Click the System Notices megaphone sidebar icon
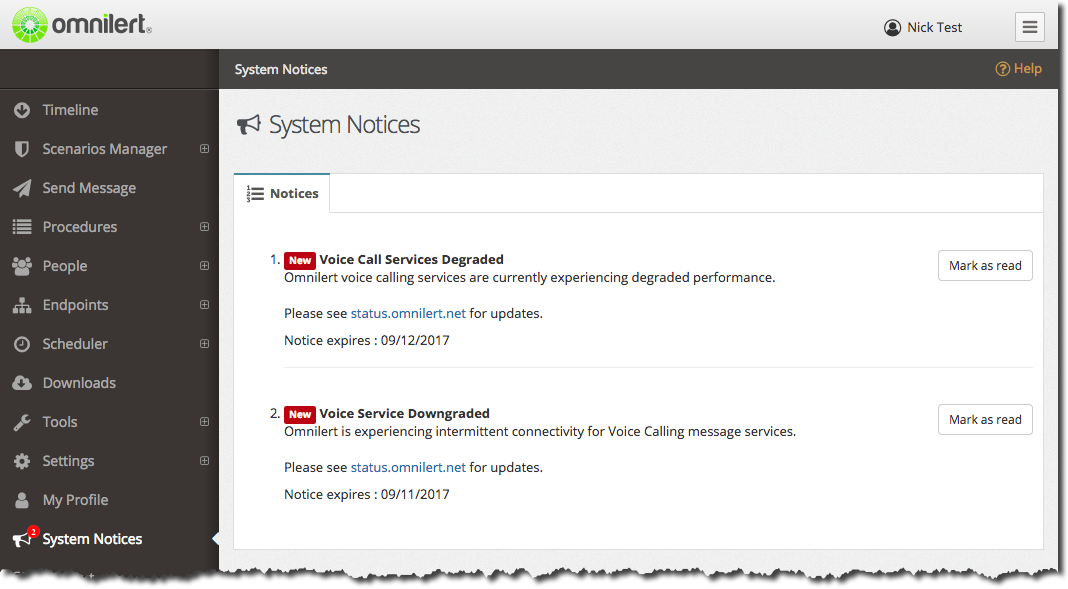 click(x=22, y=540)
